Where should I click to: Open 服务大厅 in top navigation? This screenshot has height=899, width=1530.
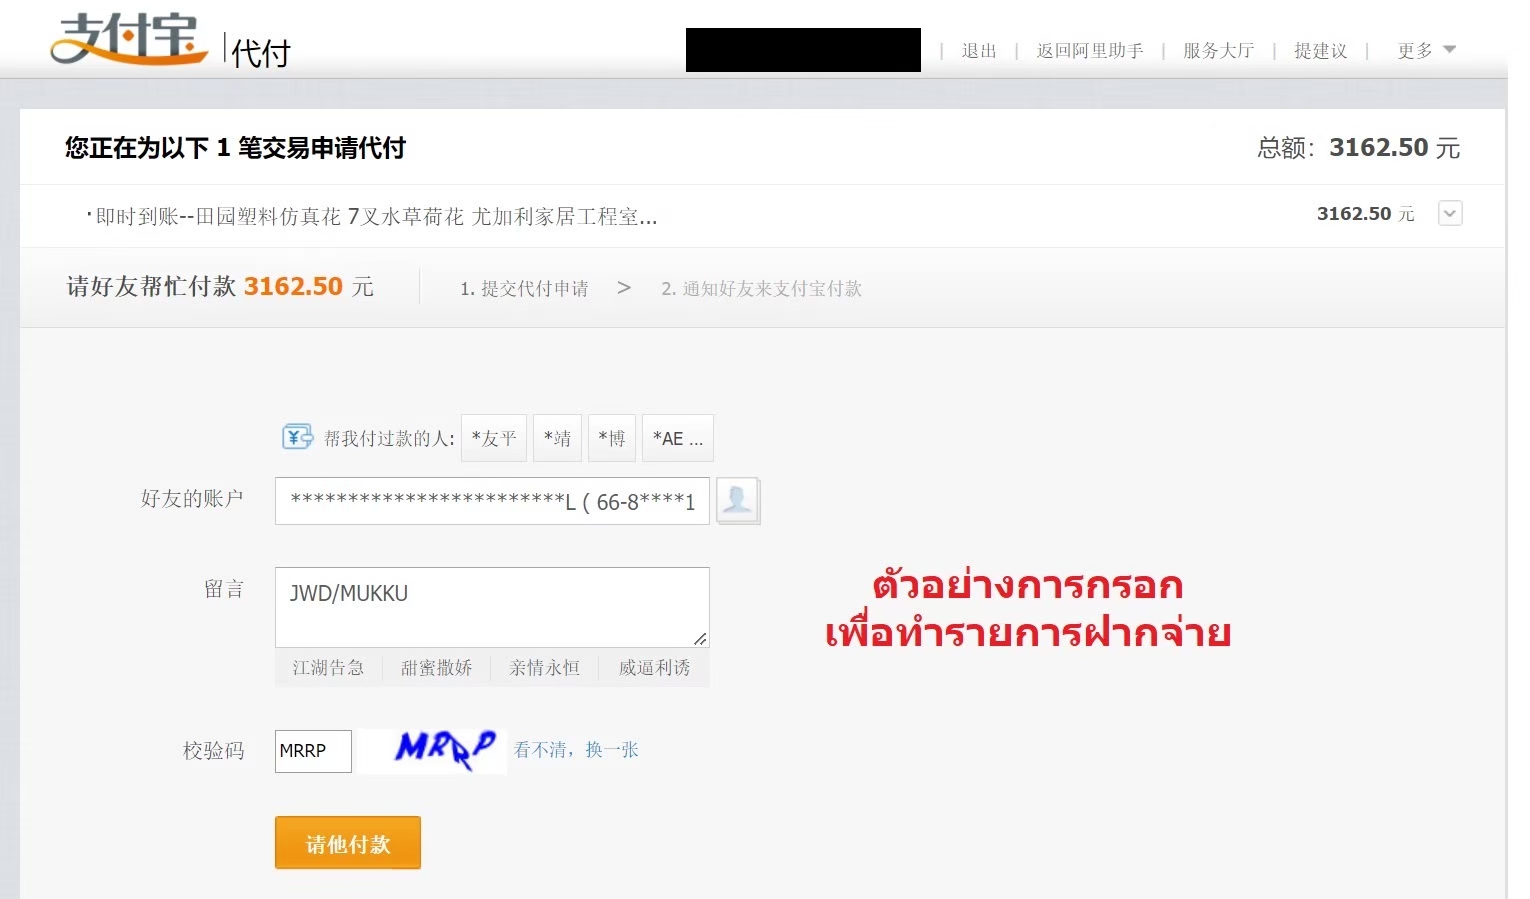coord(1217,51)
